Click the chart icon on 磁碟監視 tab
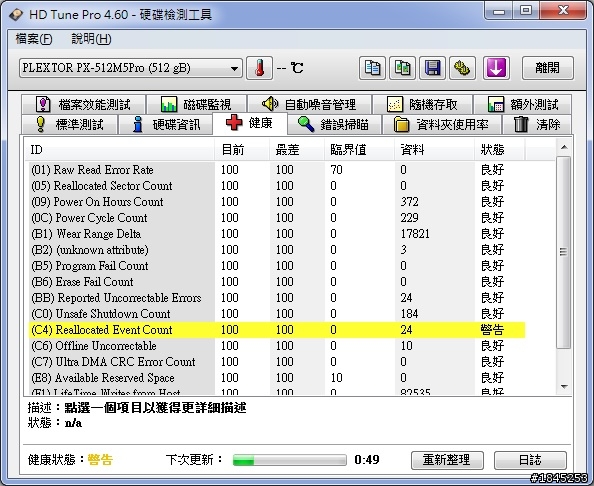Screen dimensions: 594x486 click(169, 104)
